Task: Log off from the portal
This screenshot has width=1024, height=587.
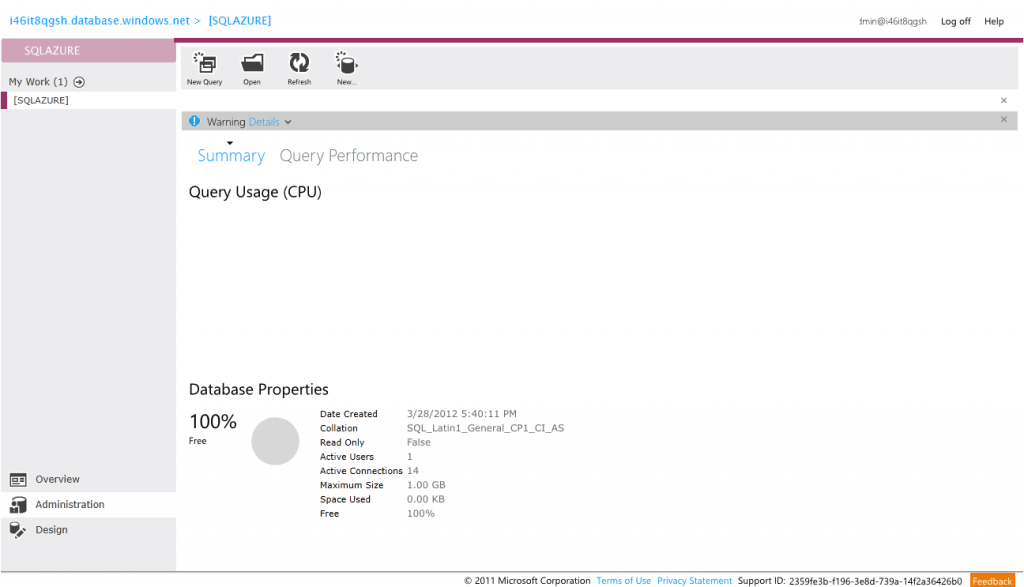Action: [x=955, y=22]
